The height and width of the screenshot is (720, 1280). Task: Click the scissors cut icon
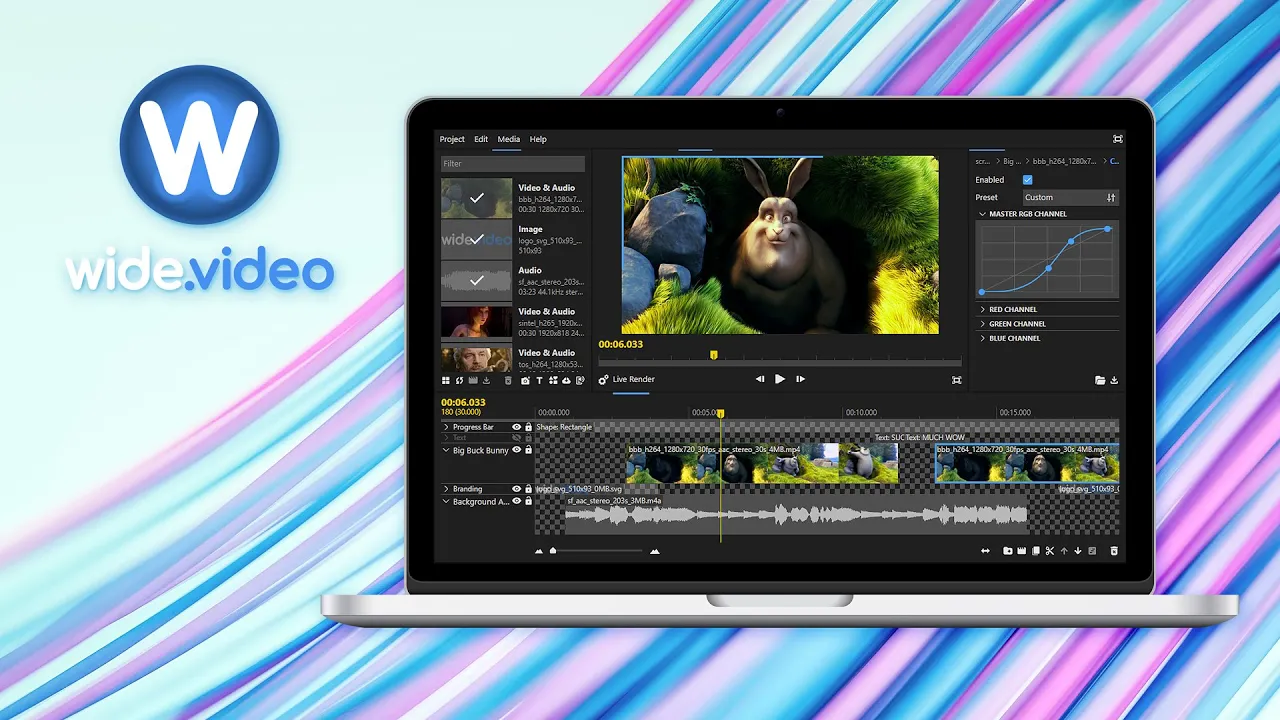click(1050, 551)
